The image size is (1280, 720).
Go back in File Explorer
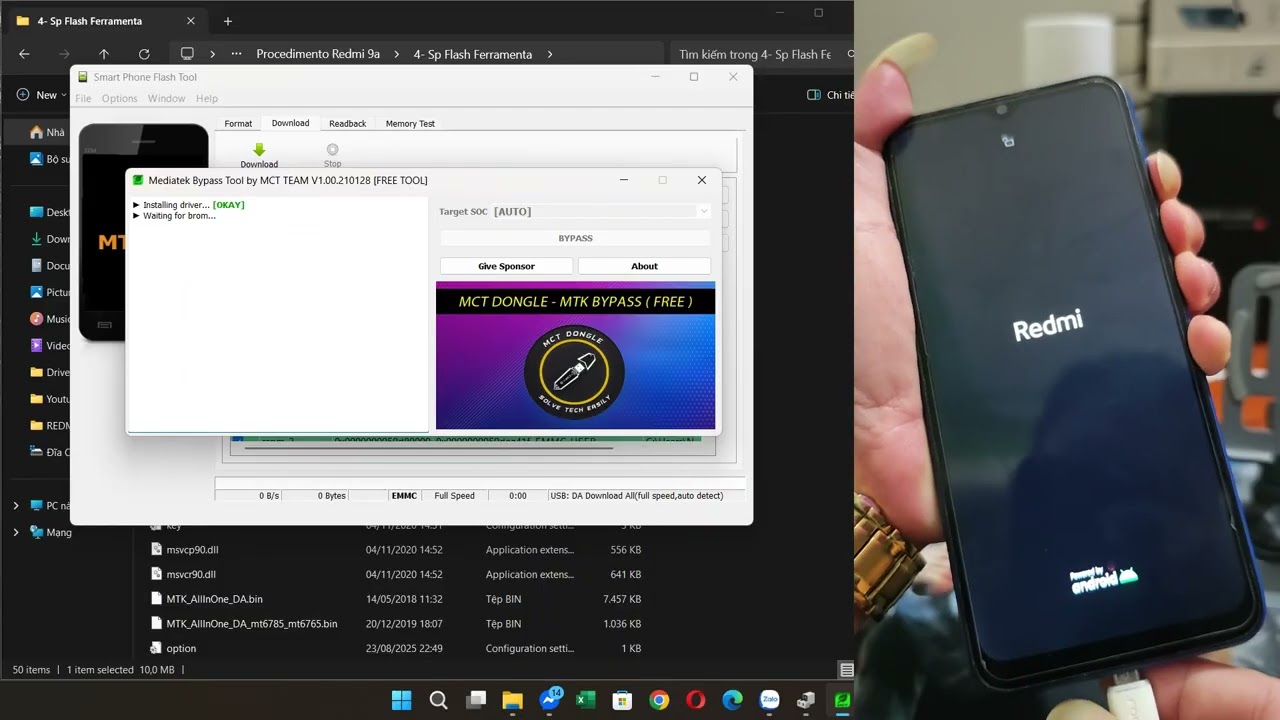coord(24,54)
